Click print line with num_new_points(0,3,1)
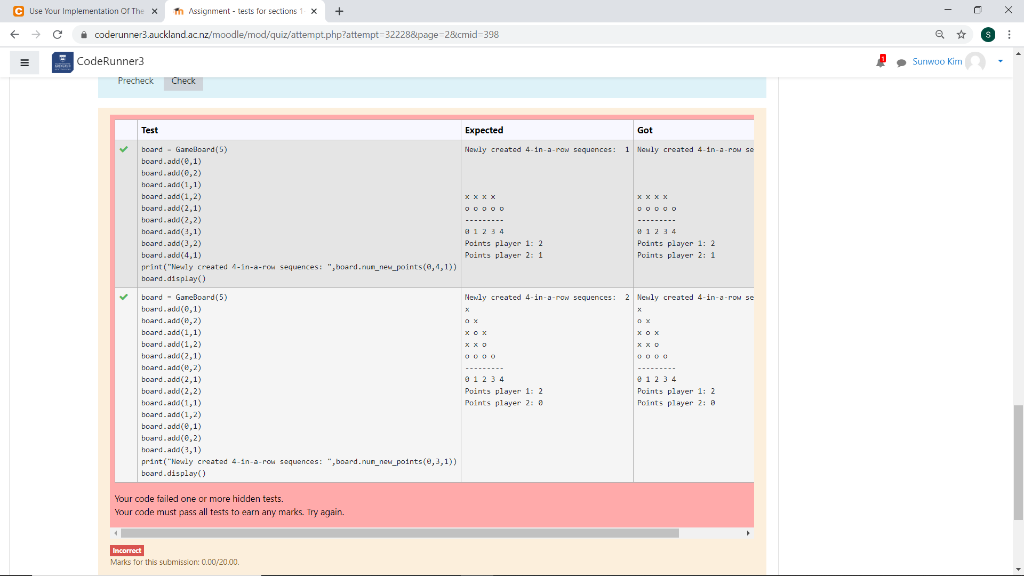1024x576 pixels. (299, 462)
